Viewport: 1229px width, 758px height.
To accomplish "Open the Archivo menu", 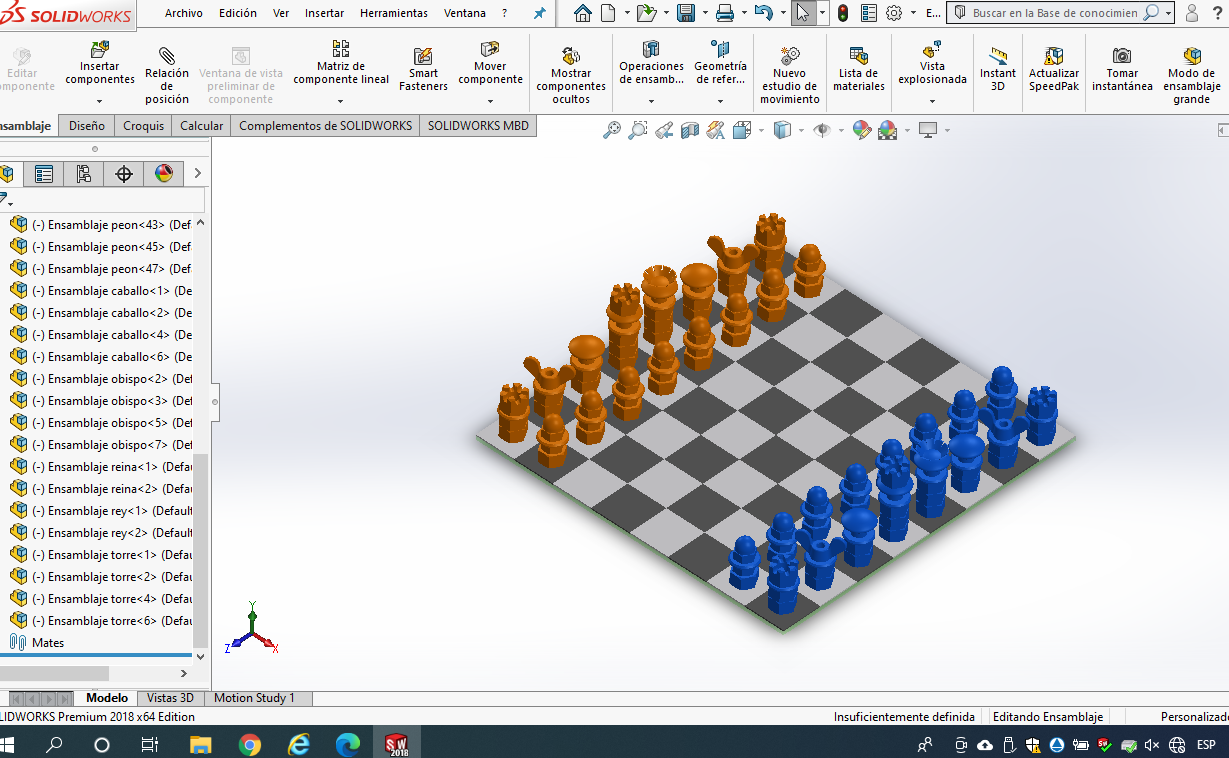I will click(x=184, y=13).
